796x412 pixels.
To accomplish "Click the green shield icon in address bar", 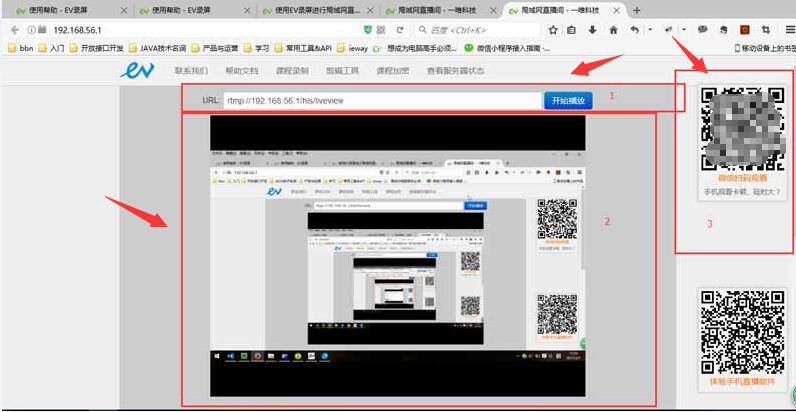I will (368, 30).
